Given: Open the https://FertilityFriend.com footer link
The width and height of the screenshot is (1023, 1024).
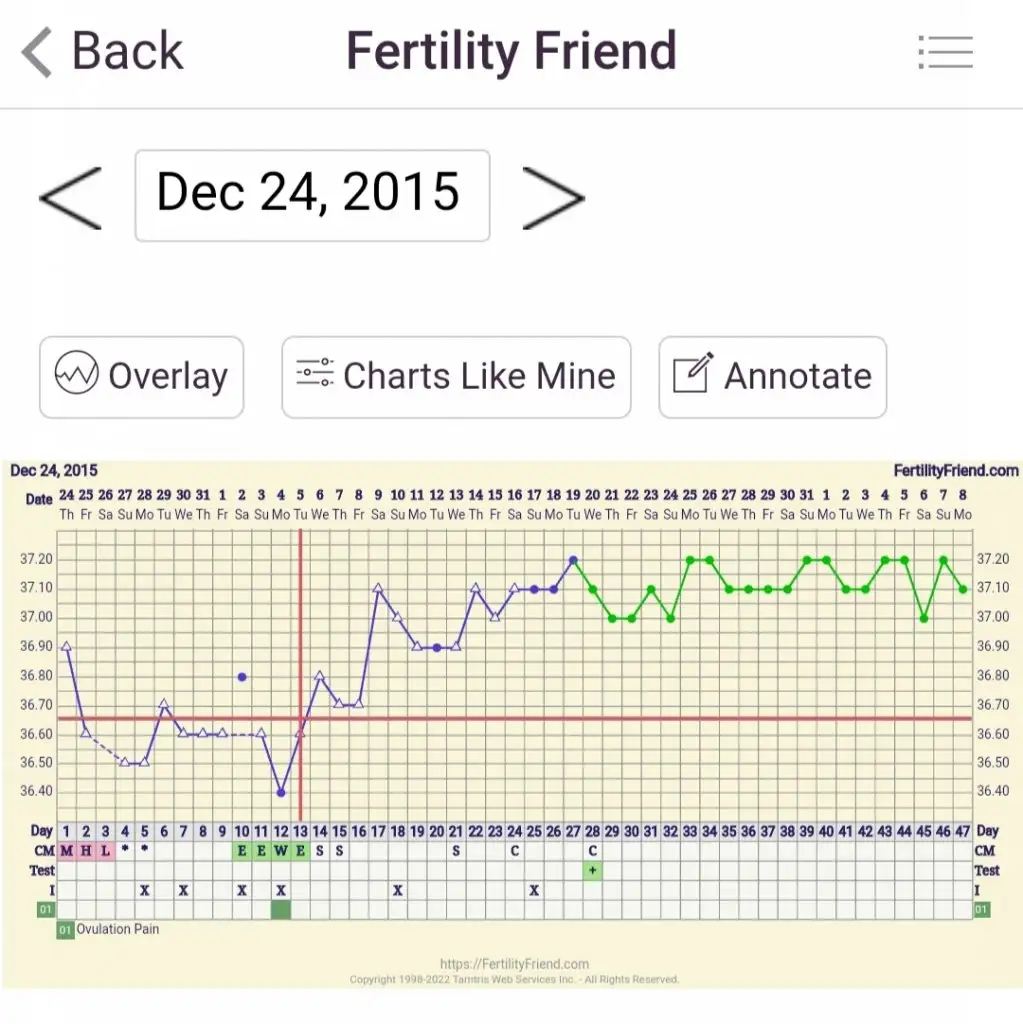Looking at the screenshot, I should [514, 965].
